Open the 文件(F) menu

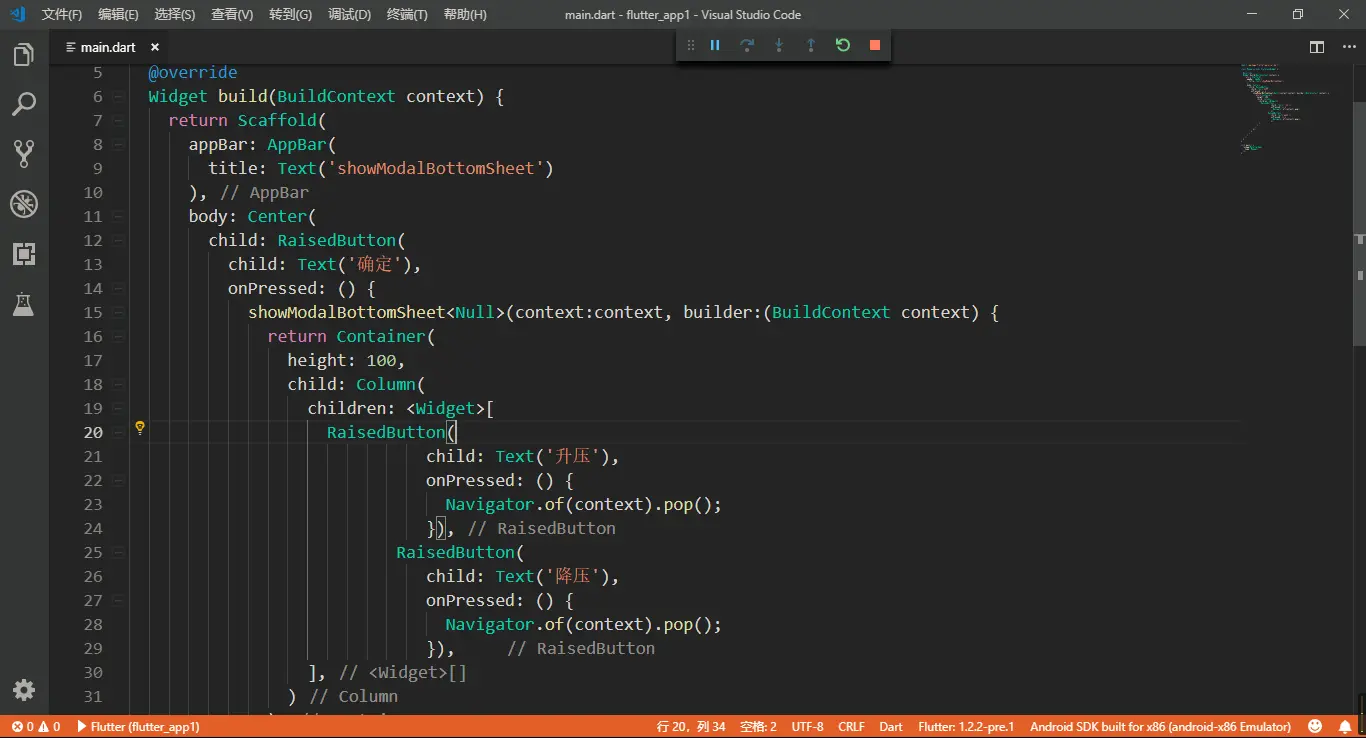pos(62,15)
